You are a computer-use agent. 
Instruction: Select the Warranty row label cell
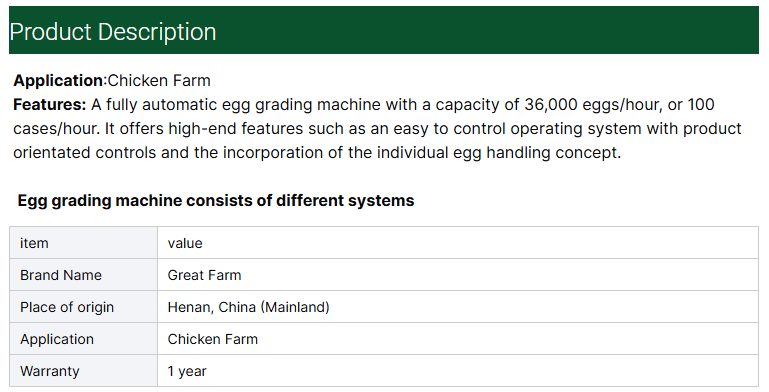tap(83, 370)
